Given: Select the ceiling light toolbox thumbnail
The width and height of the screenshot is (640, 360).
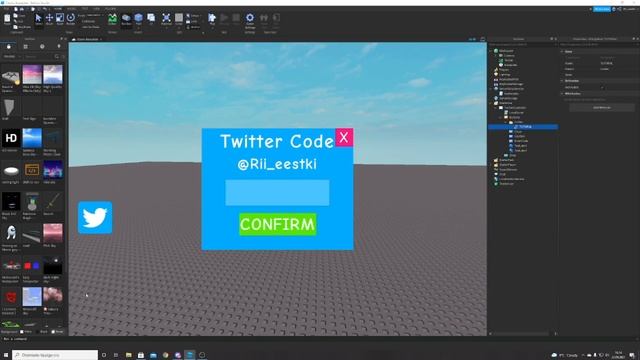Looking at the screenshot, I should (x=11, y=170).
